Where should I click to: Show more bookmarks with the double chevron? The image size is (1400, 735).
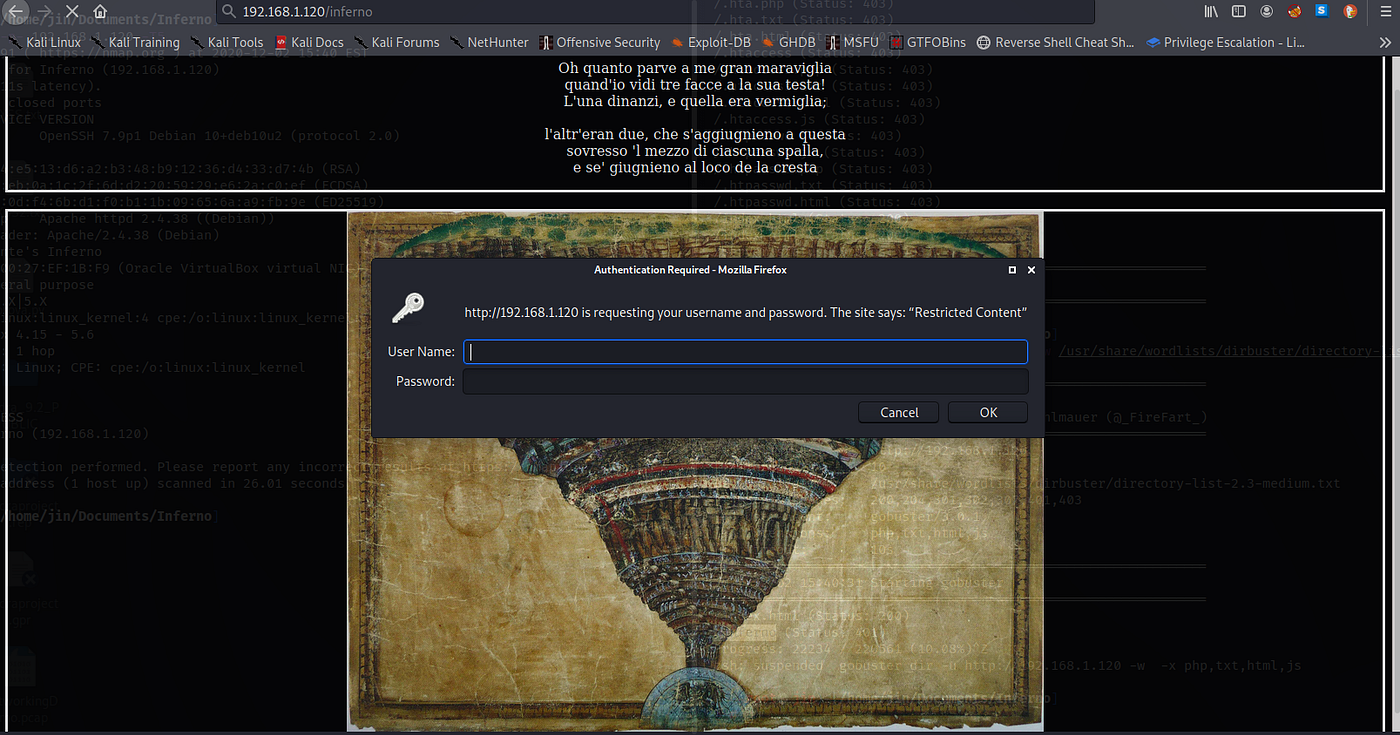pos(1385,42)
